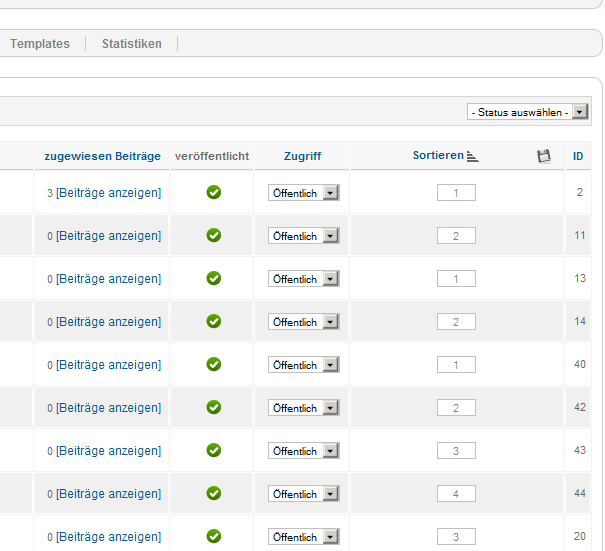
Task: Click published checkmark in ID 44 row
Action: pos(213,493)
